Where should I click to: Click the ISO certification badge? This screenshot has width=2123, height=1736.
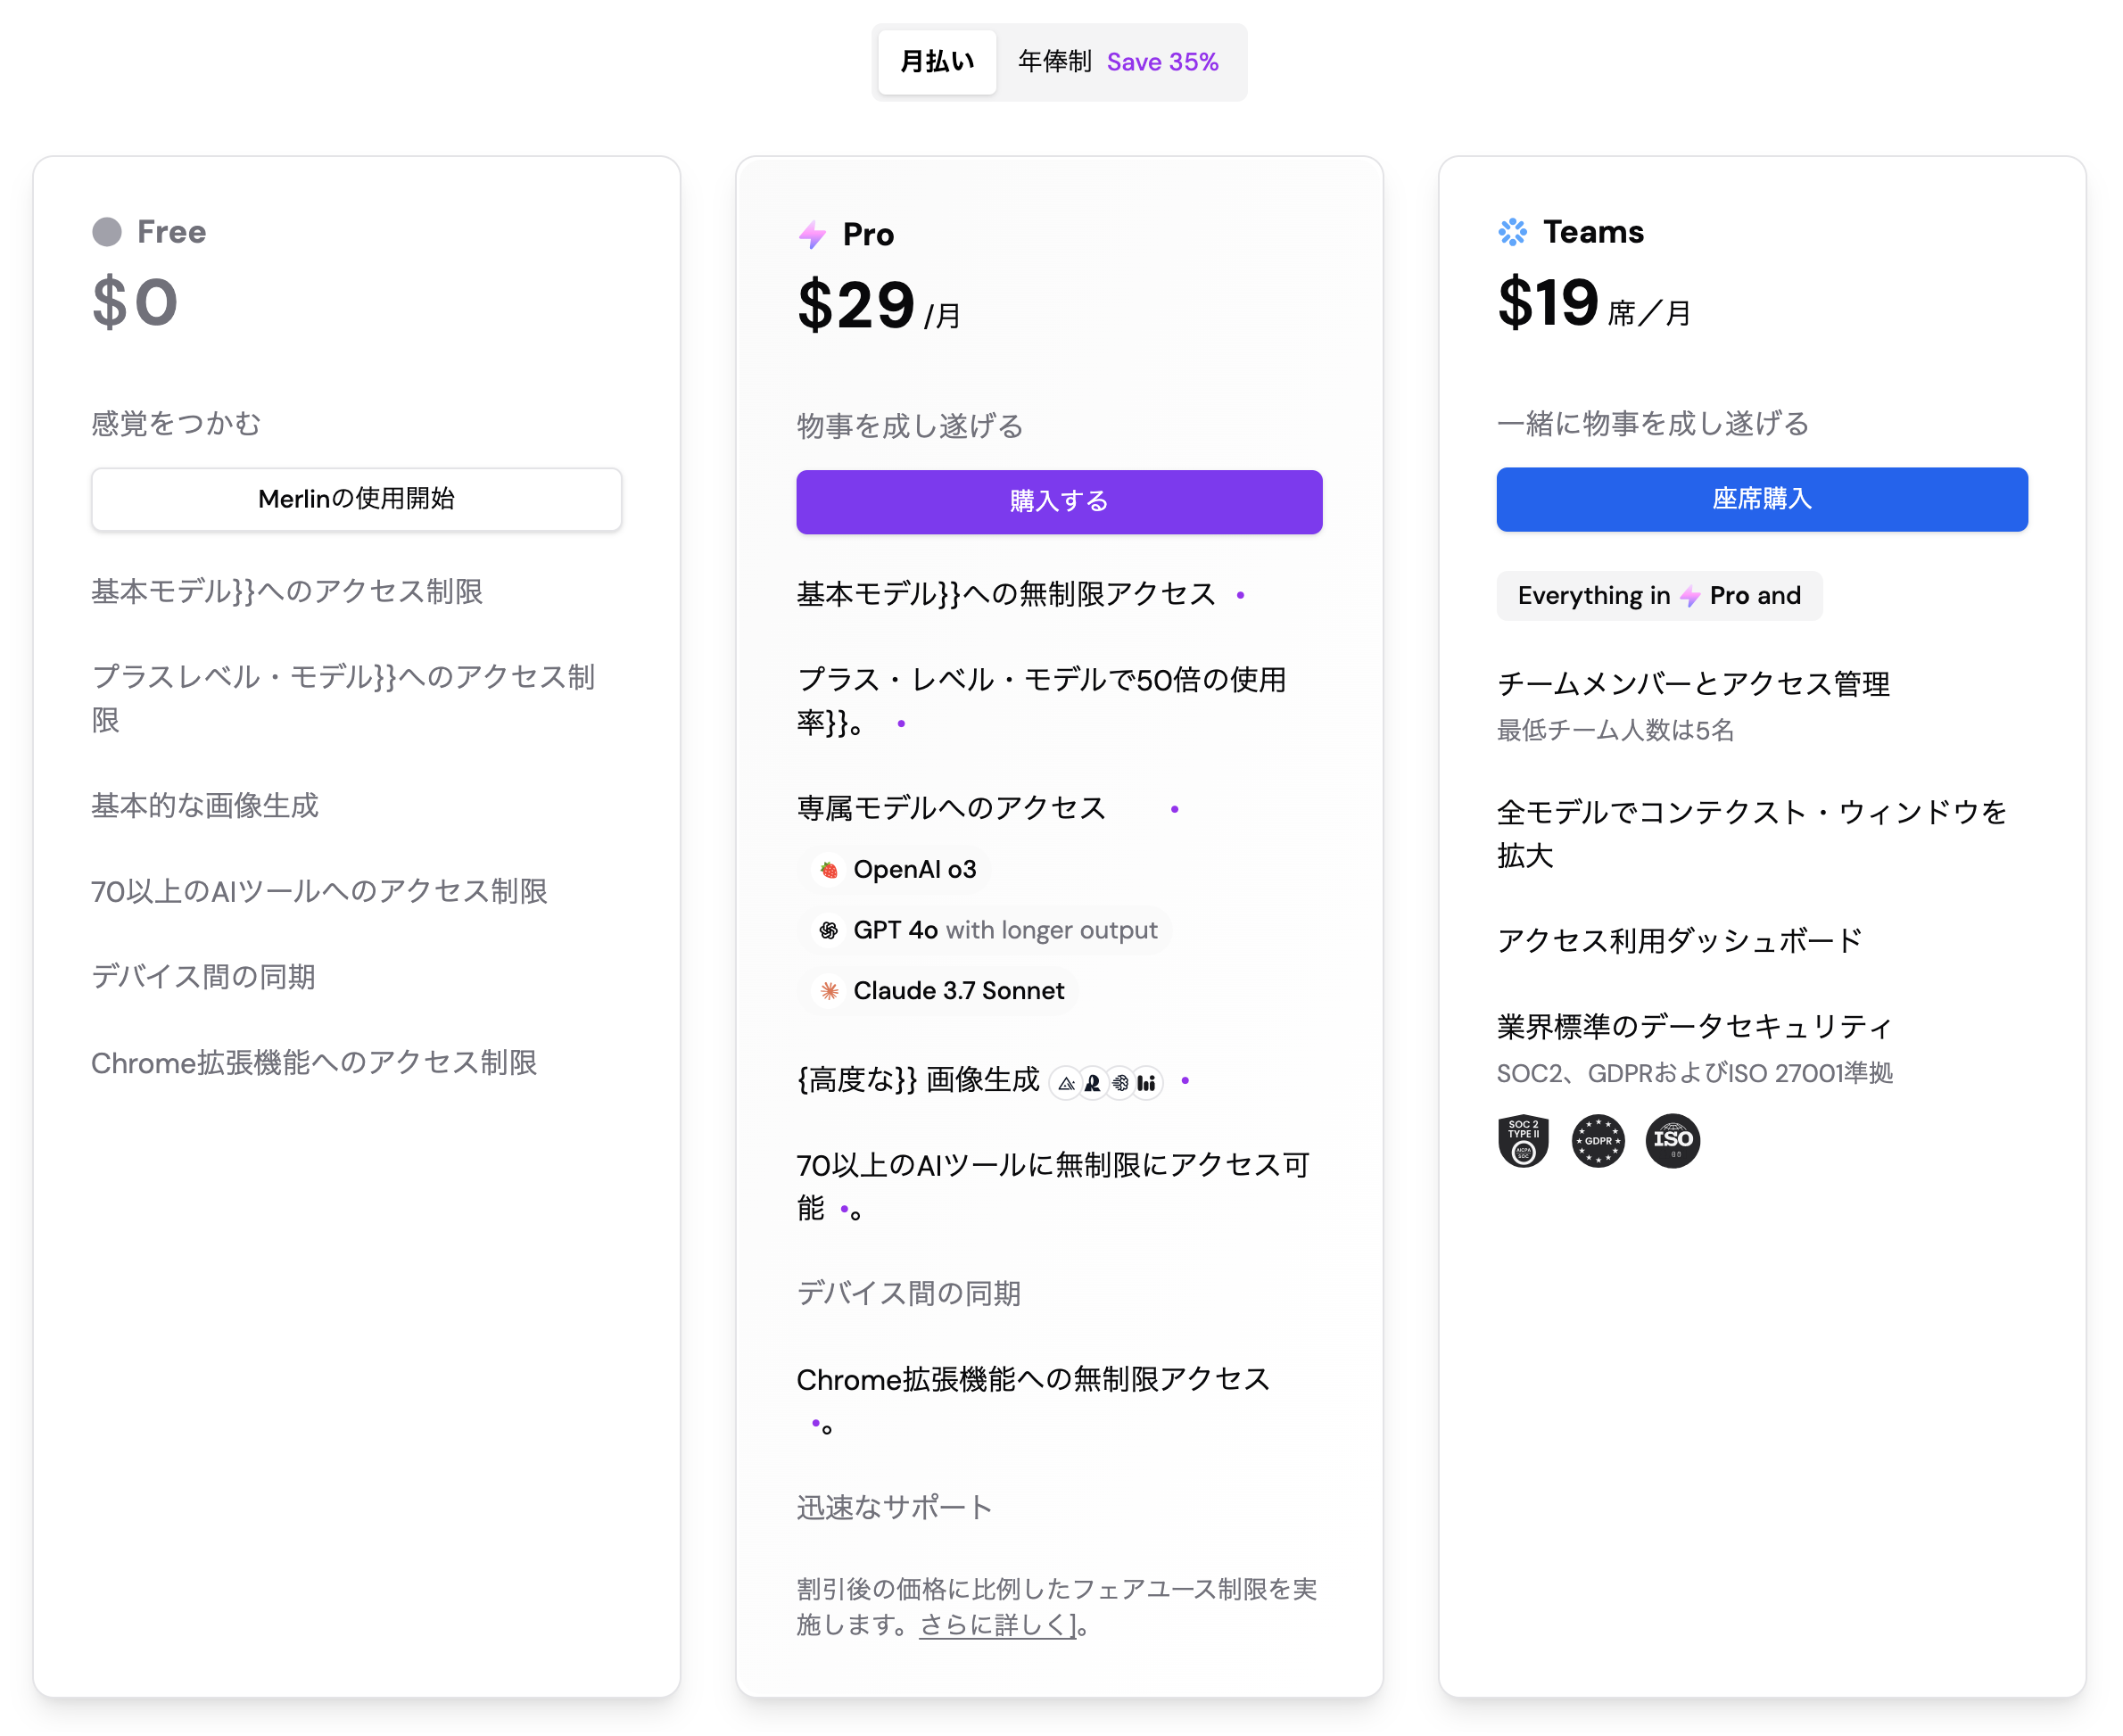pos(1673,1141)
